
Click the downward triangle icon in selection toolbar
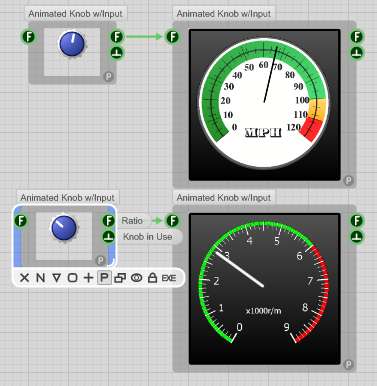(x=56, y=277)
